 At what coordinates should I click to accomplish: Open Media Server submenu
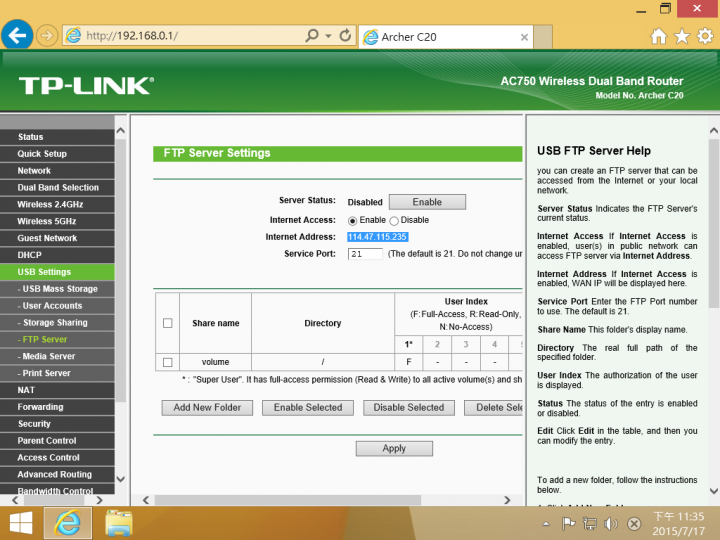tap(57, 356)
